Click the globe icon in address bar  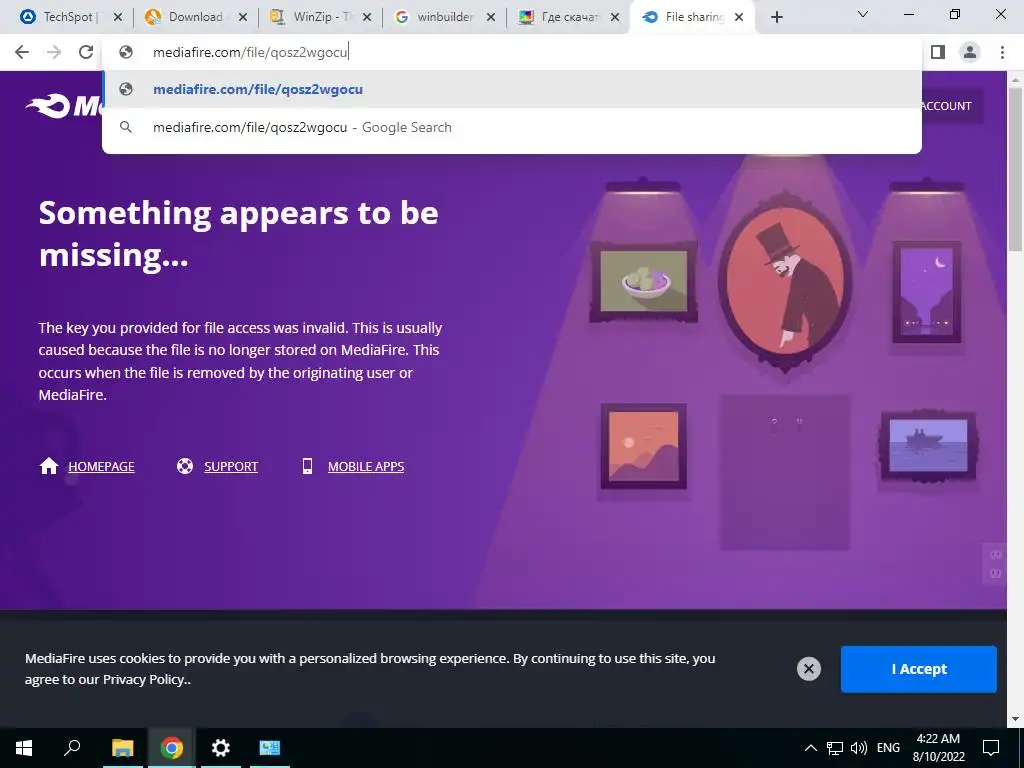pyautogui.click(x=126, y=52)
